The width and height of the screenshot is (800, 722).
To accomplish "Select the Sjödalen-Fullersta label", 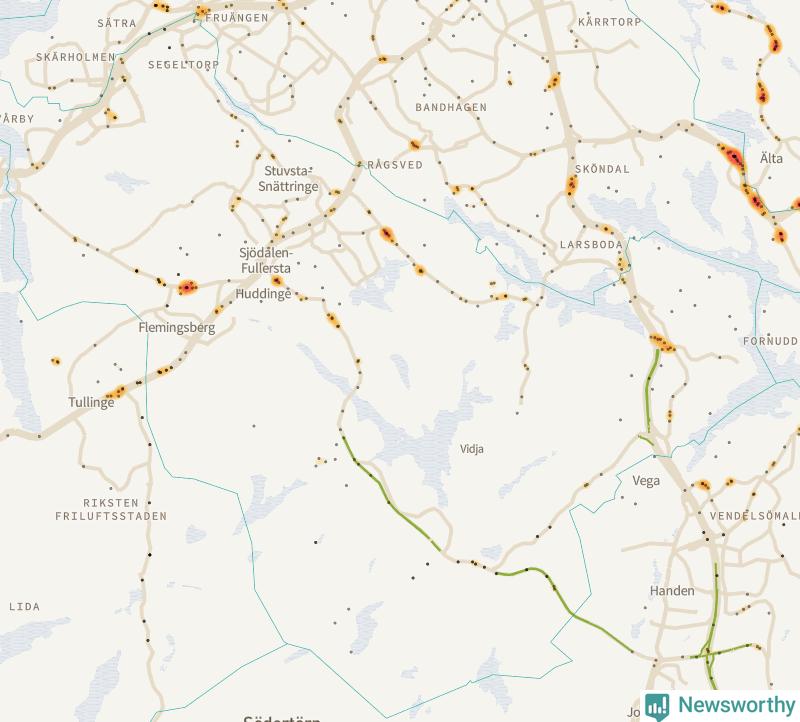I will pos(265,260).
